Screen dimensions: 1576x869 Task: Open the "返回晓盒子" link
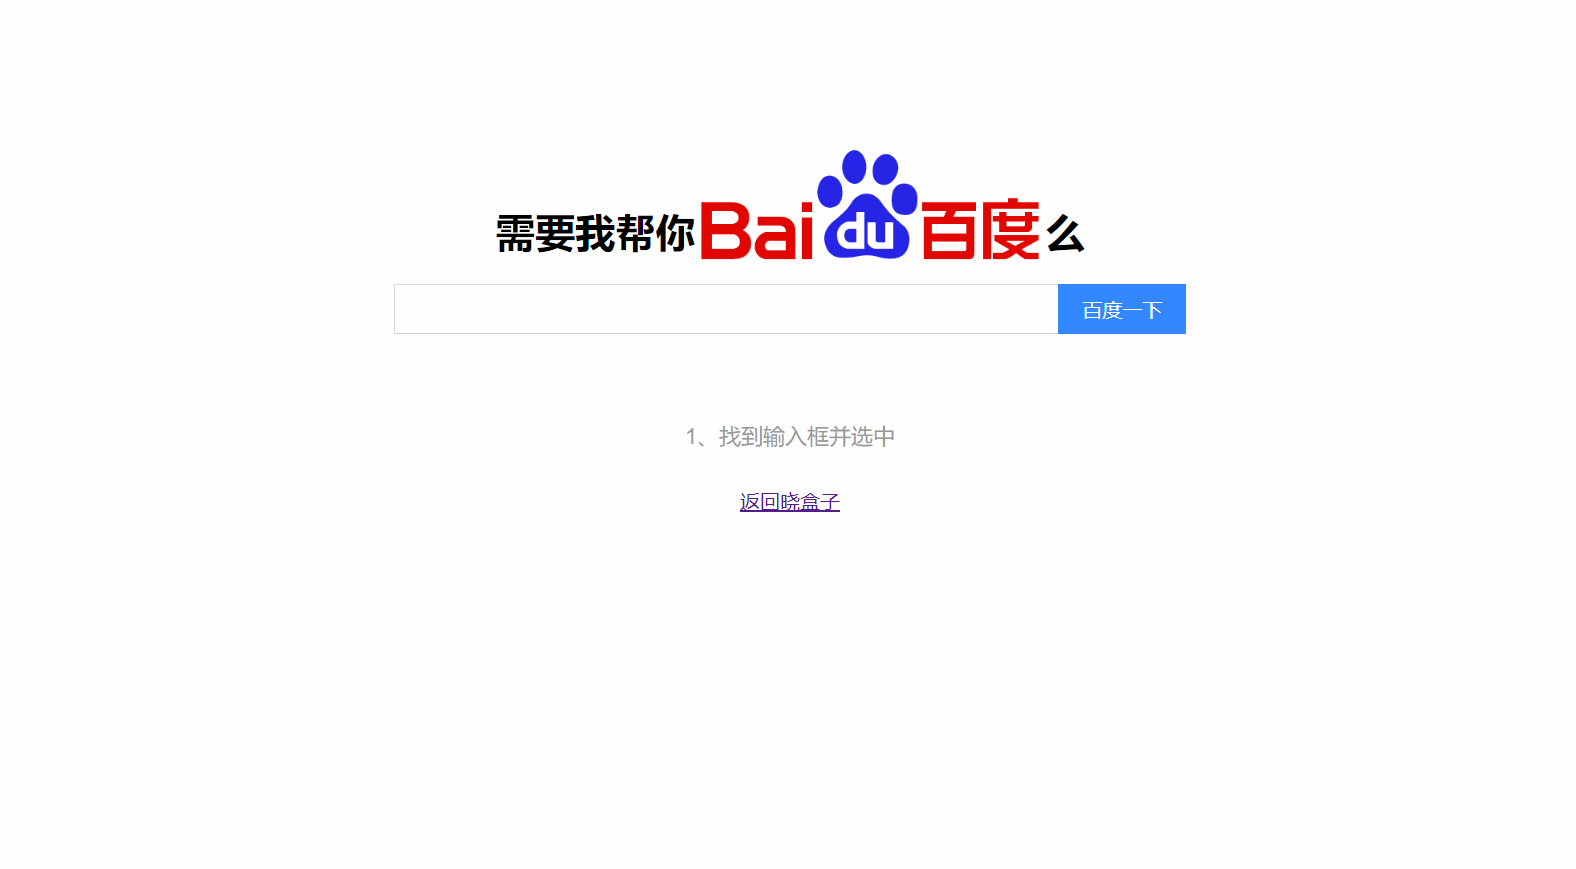click(x=790, y=502)
